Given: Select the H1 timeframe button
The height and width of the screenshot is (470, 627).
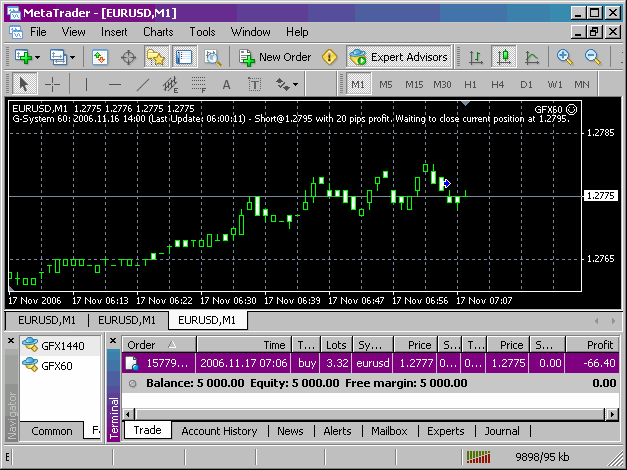Looking at the screenshot, I should coord(470,84).
